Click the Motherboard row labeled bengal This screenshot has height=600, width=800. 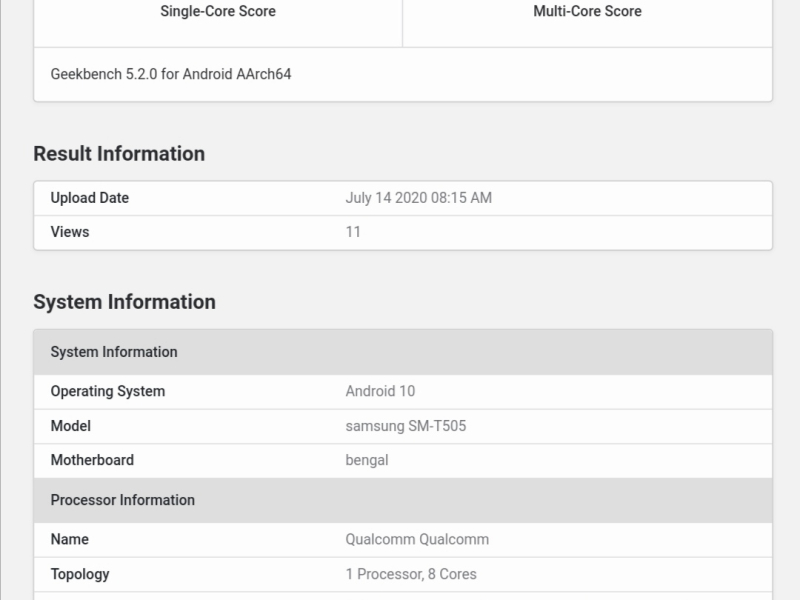point(91,460)
